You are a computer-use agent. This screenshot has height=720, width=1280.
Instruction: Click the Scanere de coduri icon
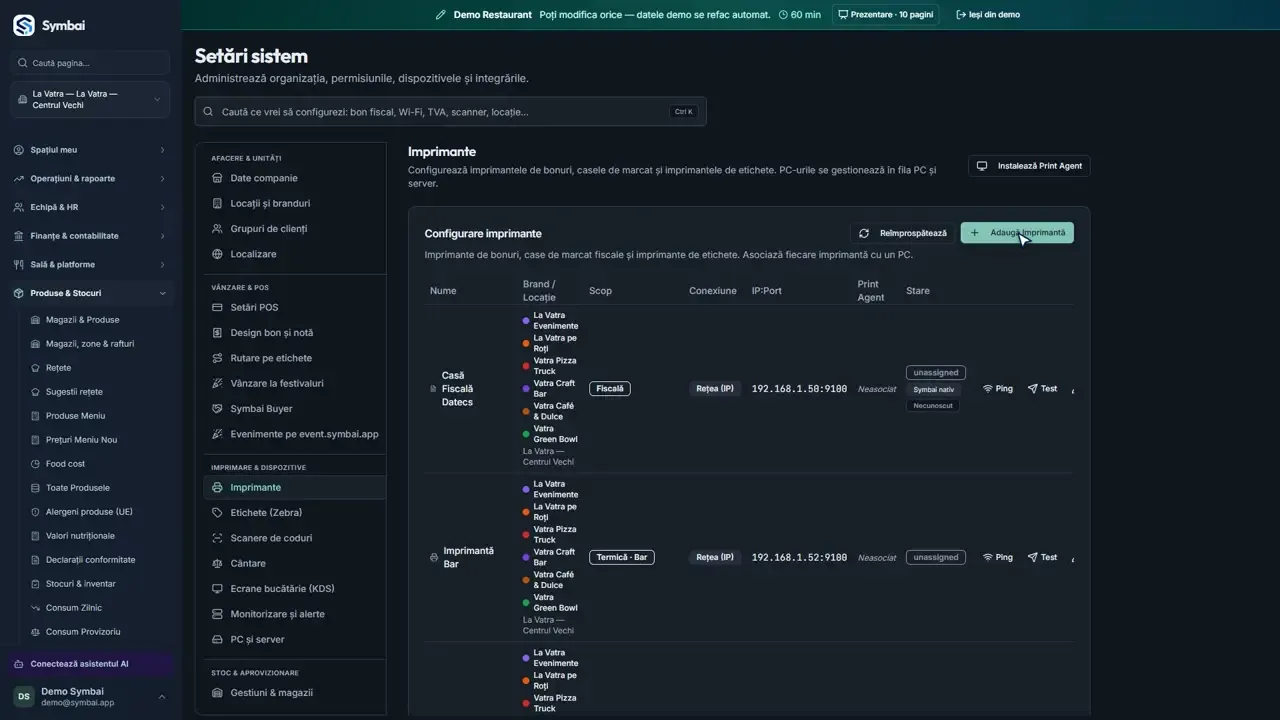coord(217,538)
